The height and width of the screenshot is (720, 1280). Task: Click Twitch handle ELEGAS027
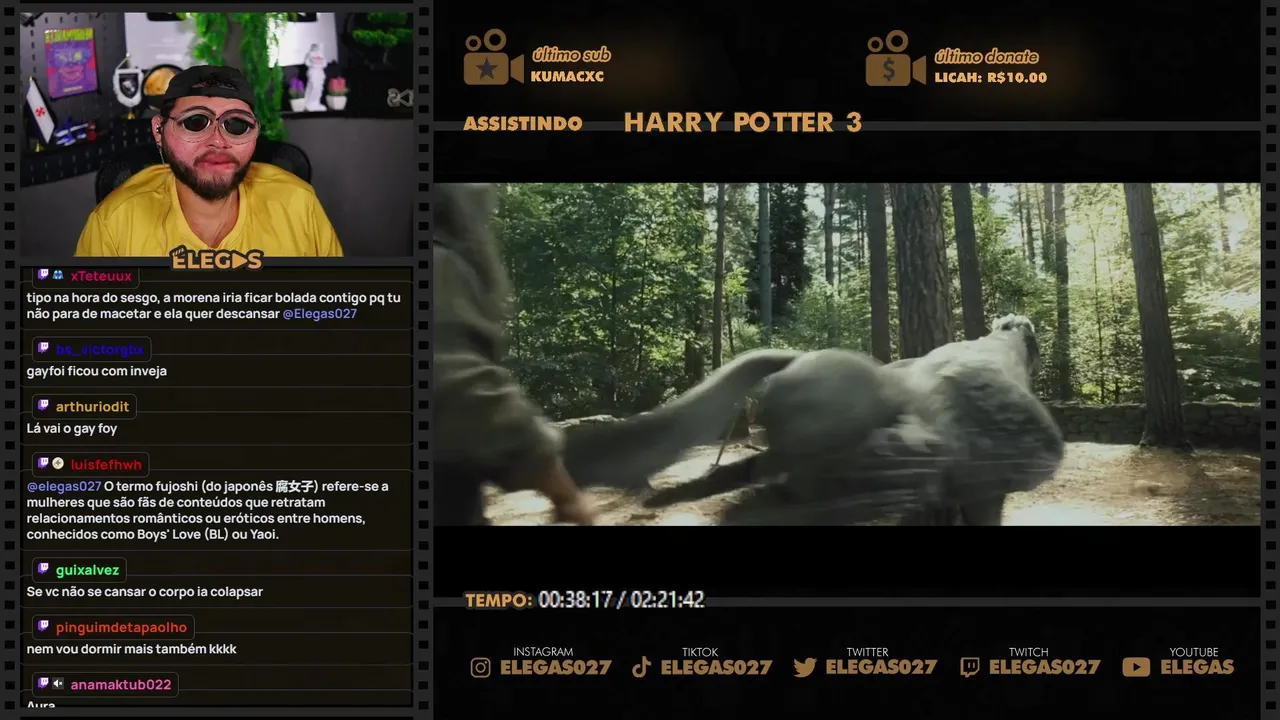pyautogui.click(x=1044, y=667)
